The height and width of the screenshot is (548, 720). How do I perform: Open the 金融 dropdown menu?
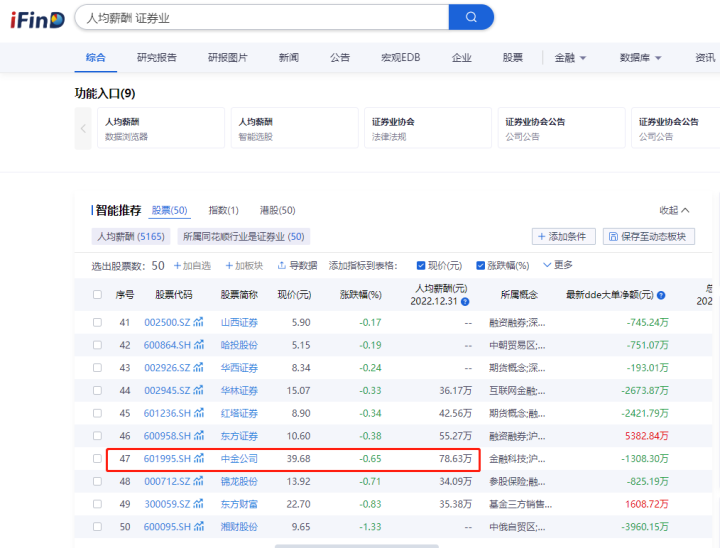pos(571,58)
